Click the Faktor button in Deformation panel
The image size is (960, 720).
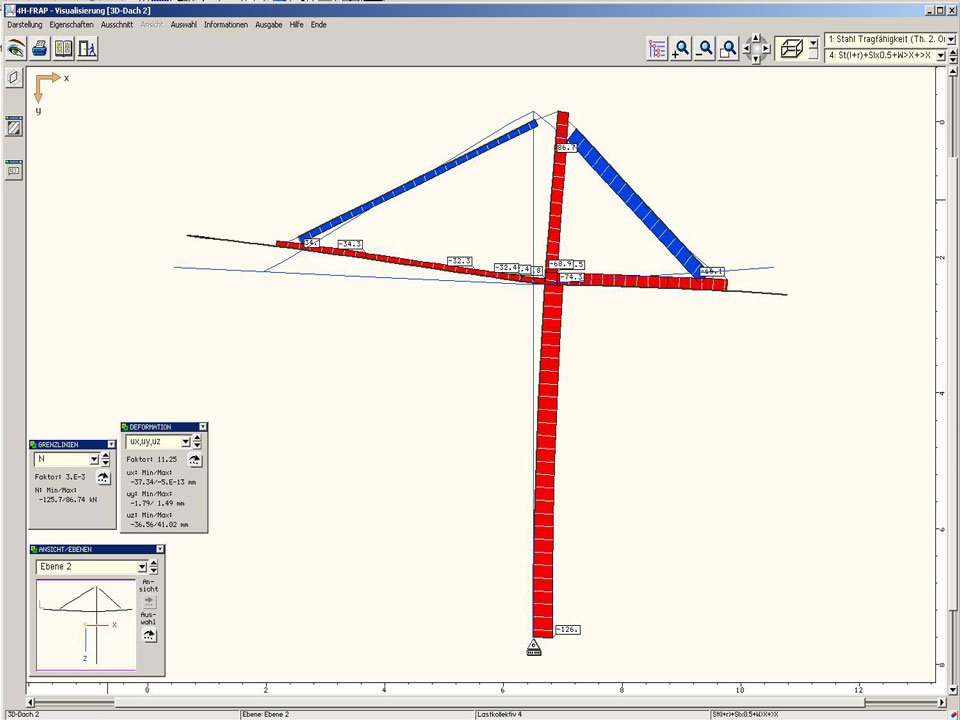[195, 460]
